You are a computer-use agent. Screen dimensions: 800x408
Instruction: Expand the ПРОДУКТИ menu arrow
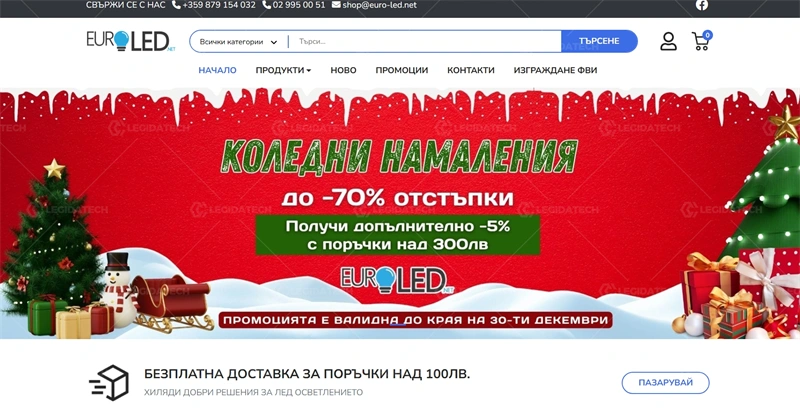click(x=309, y=71)
